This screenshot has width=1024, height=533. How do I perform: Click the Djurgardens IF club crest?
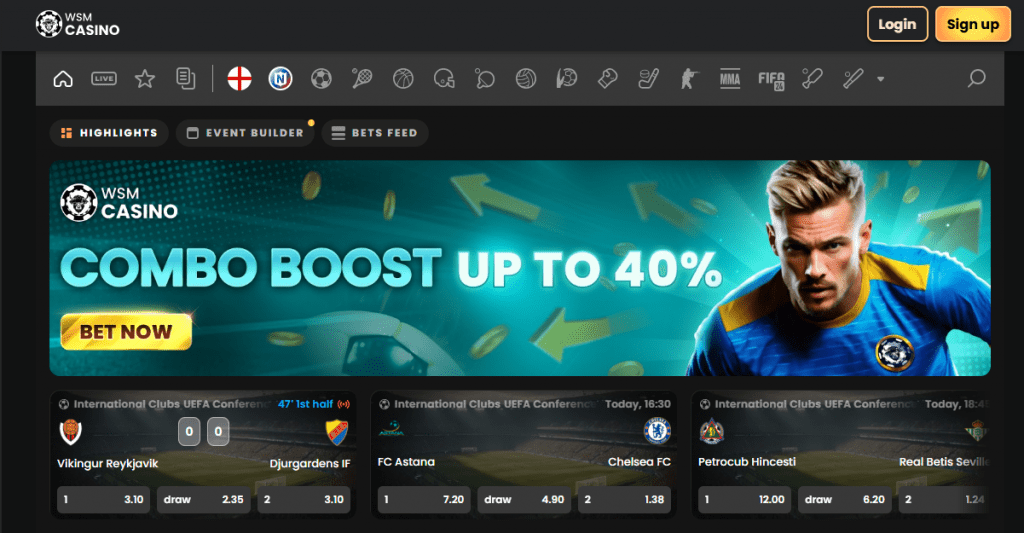coord(337,432)
